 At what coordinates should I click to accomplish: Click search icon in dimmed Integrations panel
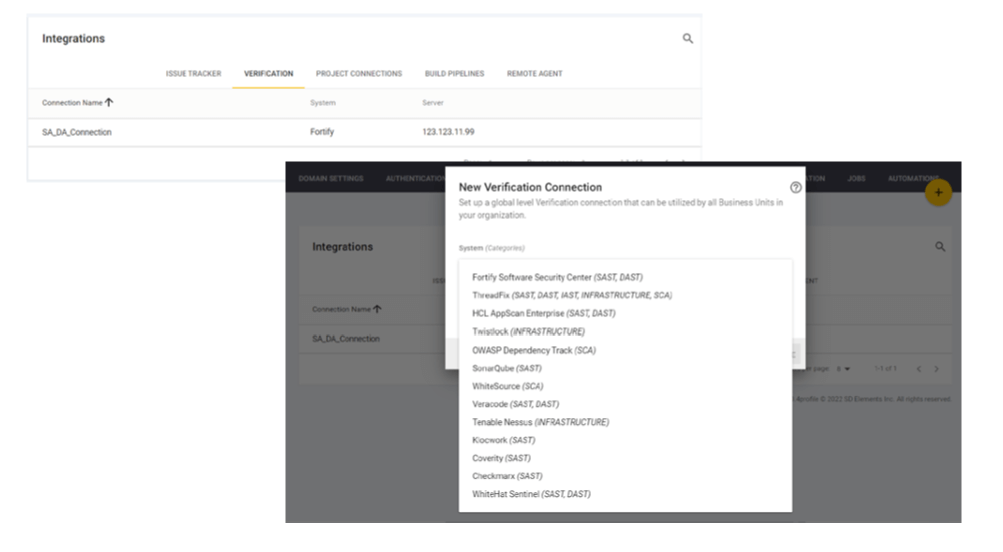click(940, 246)
